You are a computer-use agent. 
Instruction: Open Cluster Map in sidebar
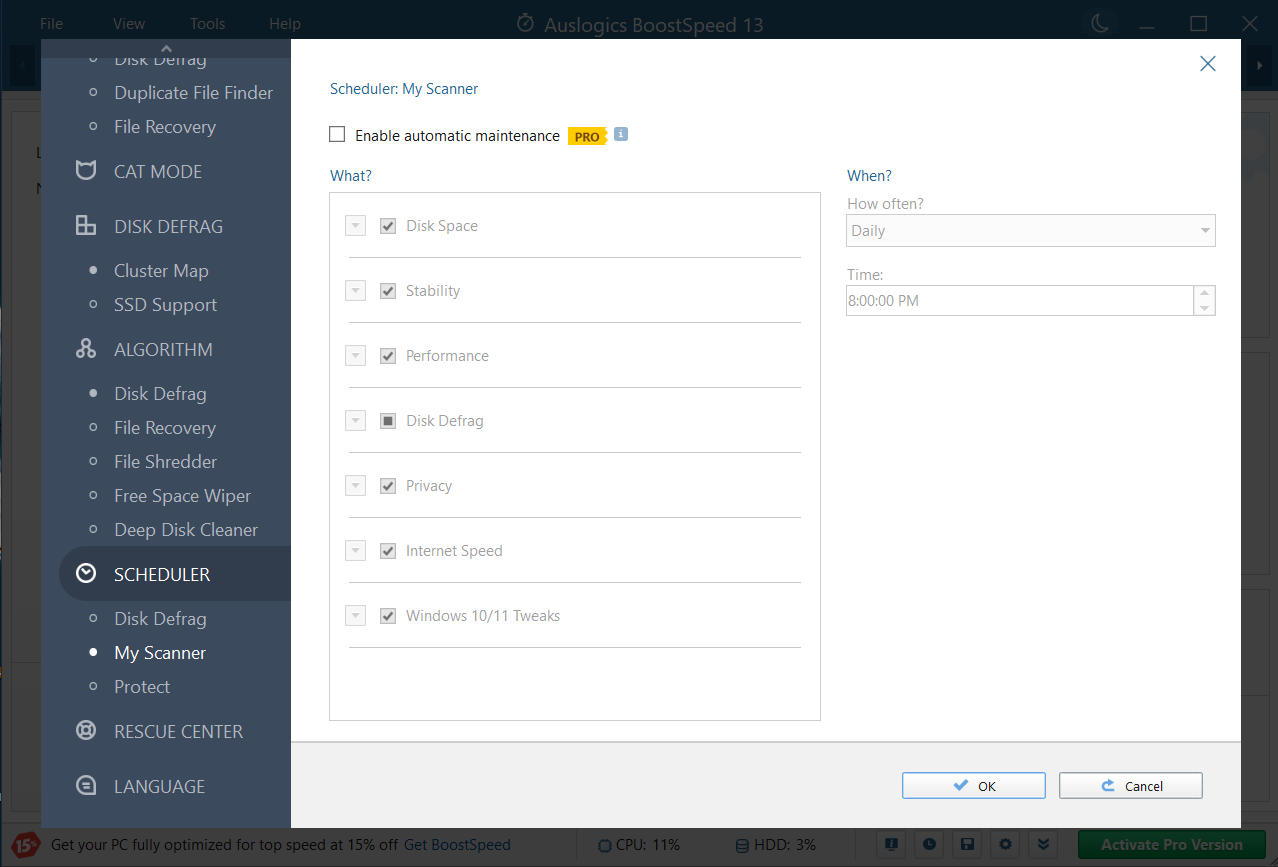(x=161, y=271)
